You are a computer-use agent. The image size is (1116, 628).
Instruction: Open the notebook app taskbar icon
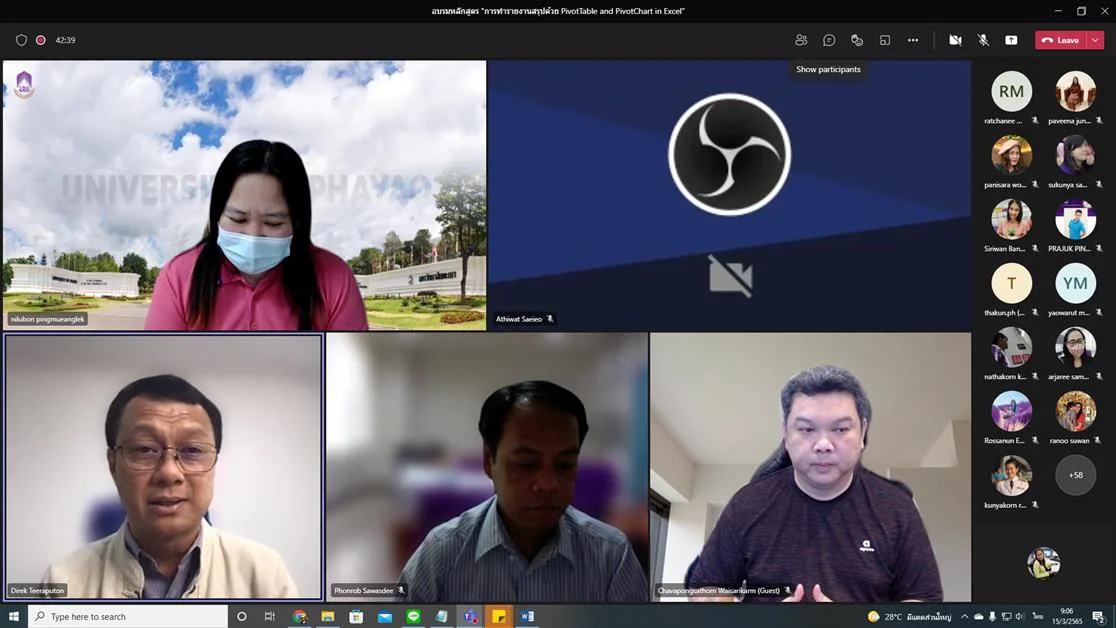pos(442,617)
